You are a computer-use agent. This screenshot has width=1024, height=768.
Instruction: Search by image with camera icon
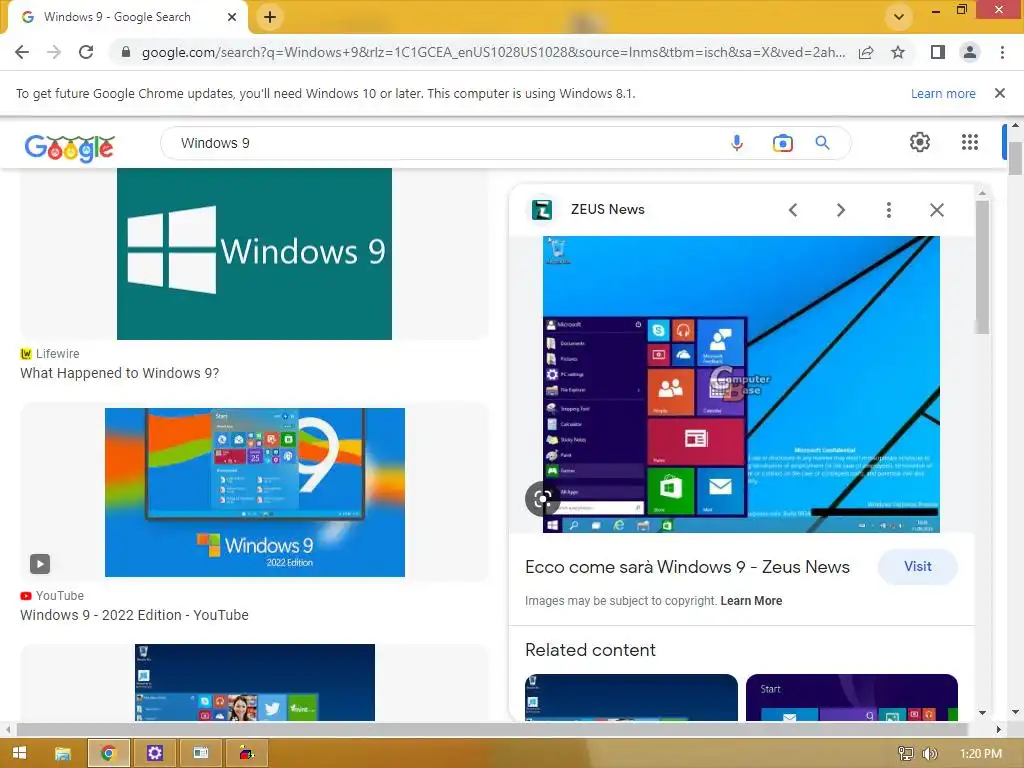click(782, 143)
